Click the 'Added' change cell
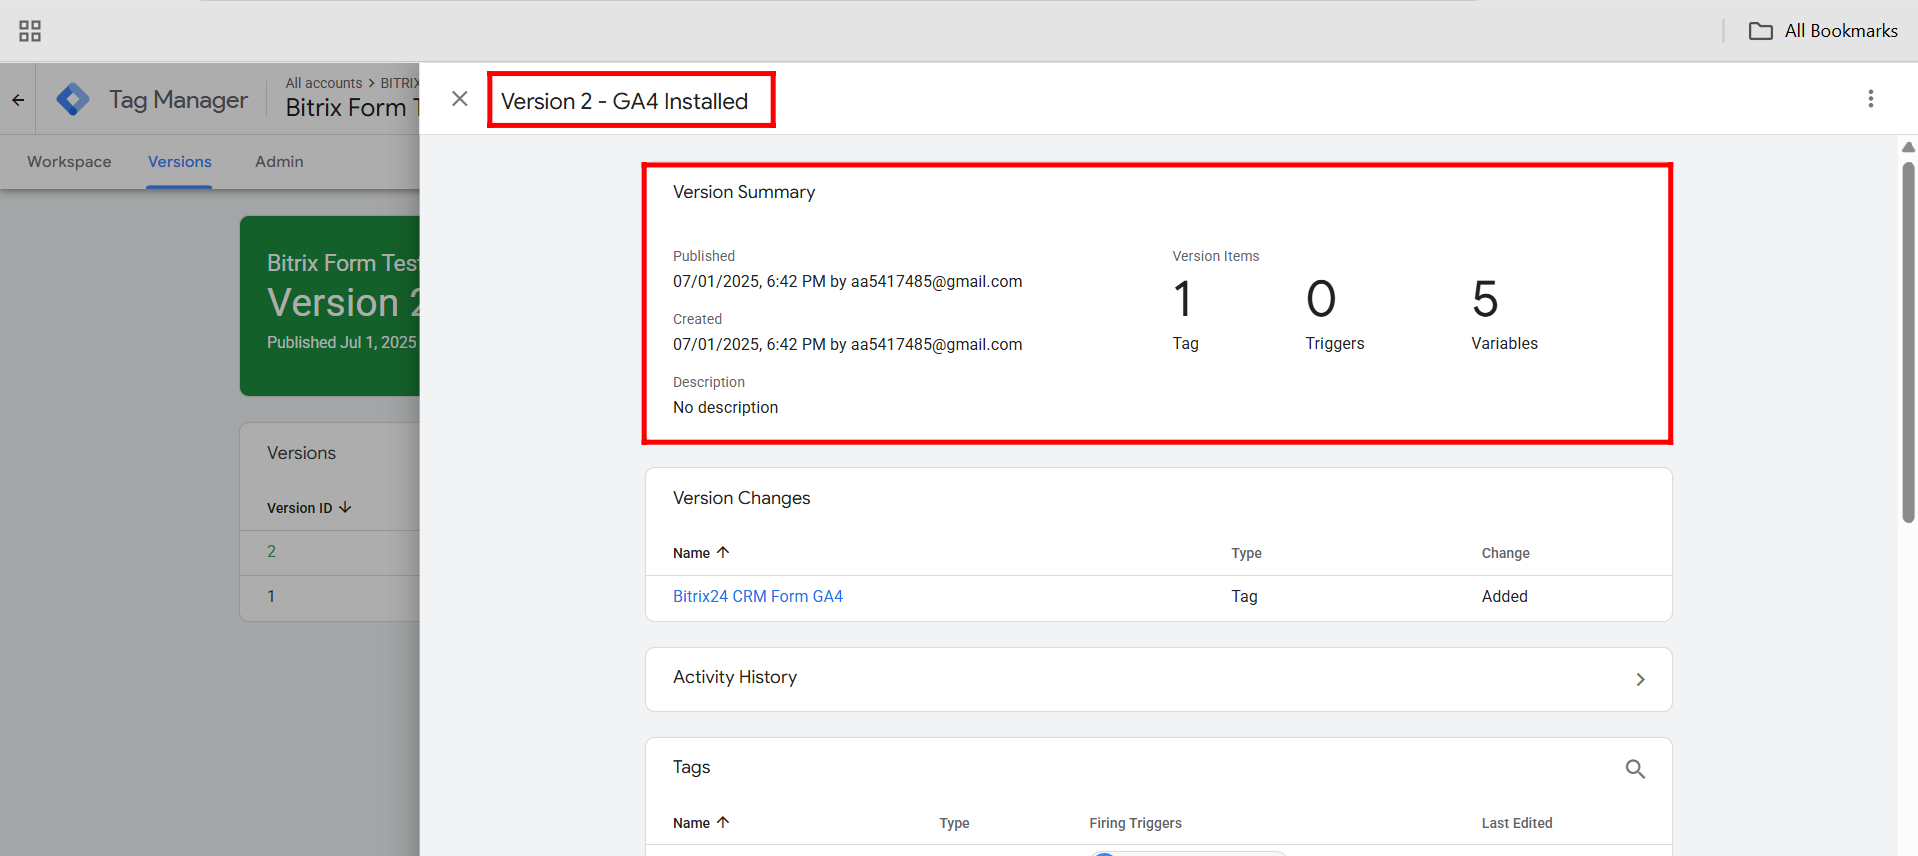Viewport: 1918px width, 856px height. (x=1504, y=596)
